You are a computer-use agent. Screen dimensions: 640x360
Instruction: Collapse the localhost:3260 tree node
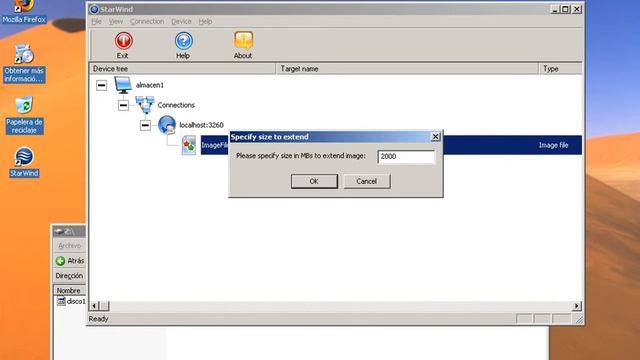pos(145,125)
